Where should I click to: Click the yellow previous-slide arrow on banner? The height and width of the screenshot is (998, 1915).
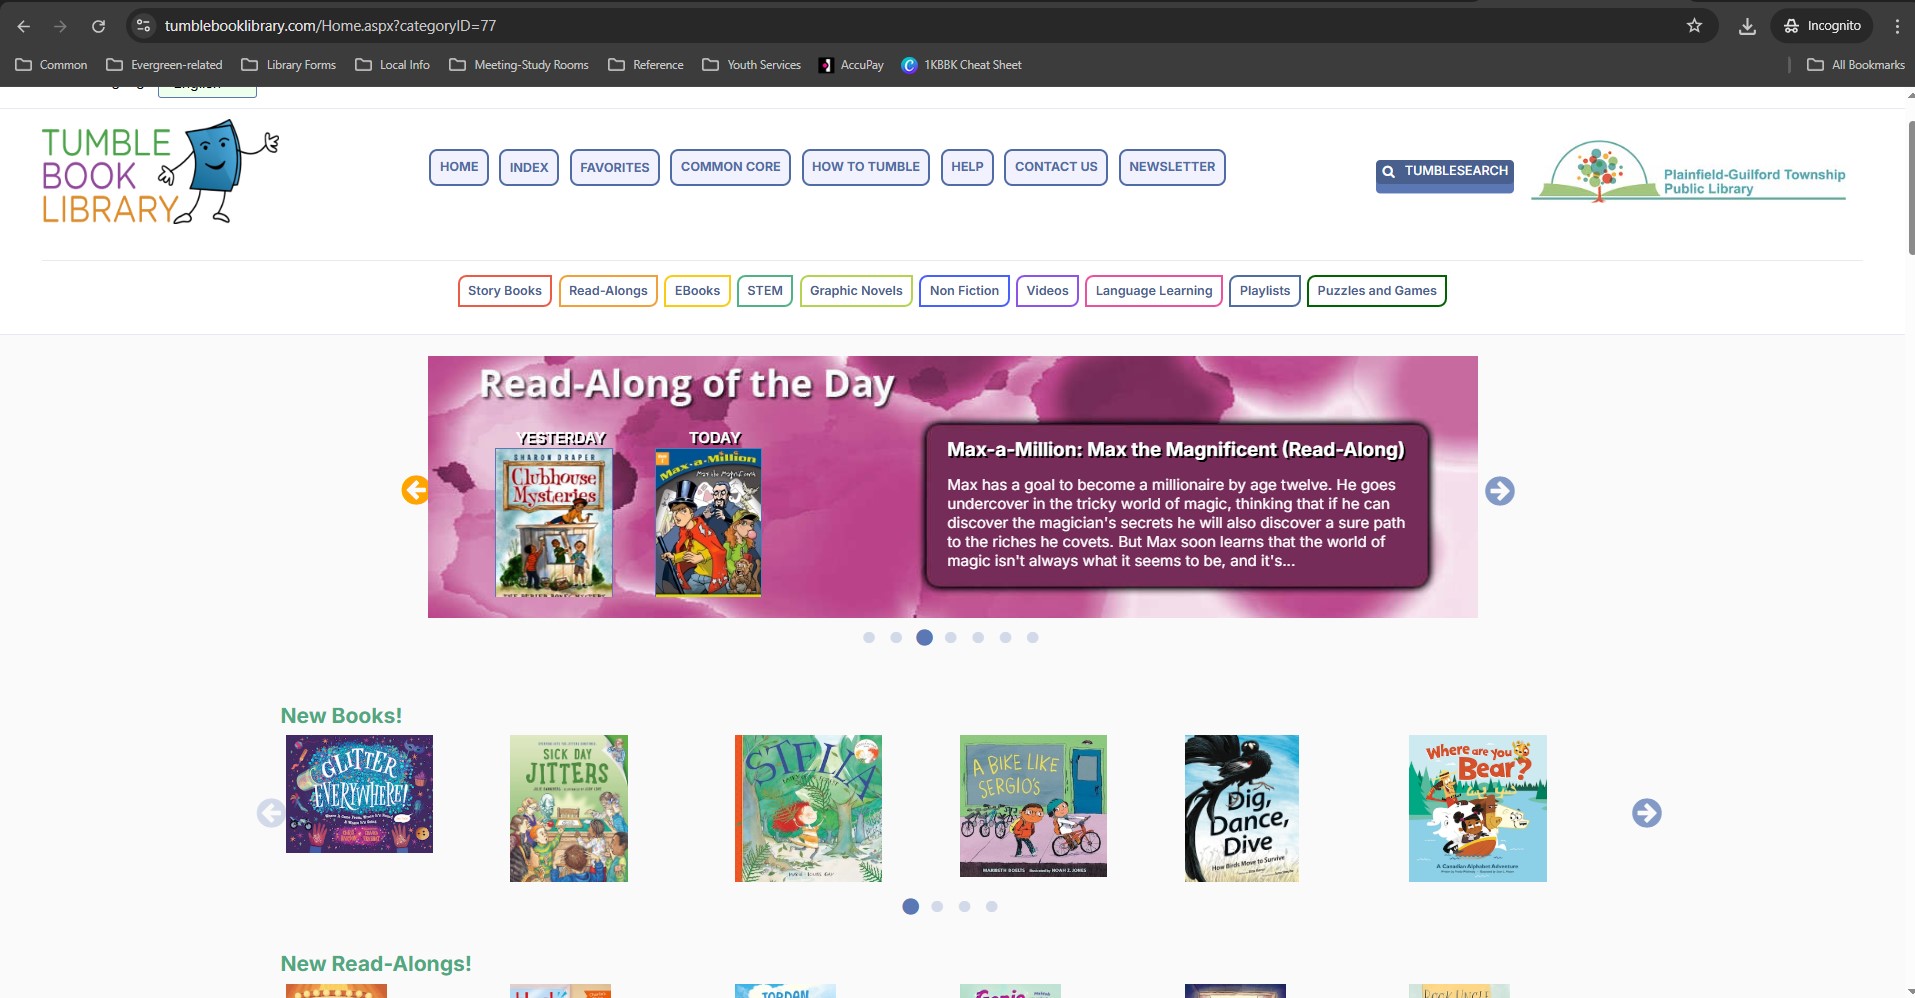tap(415, 490)
